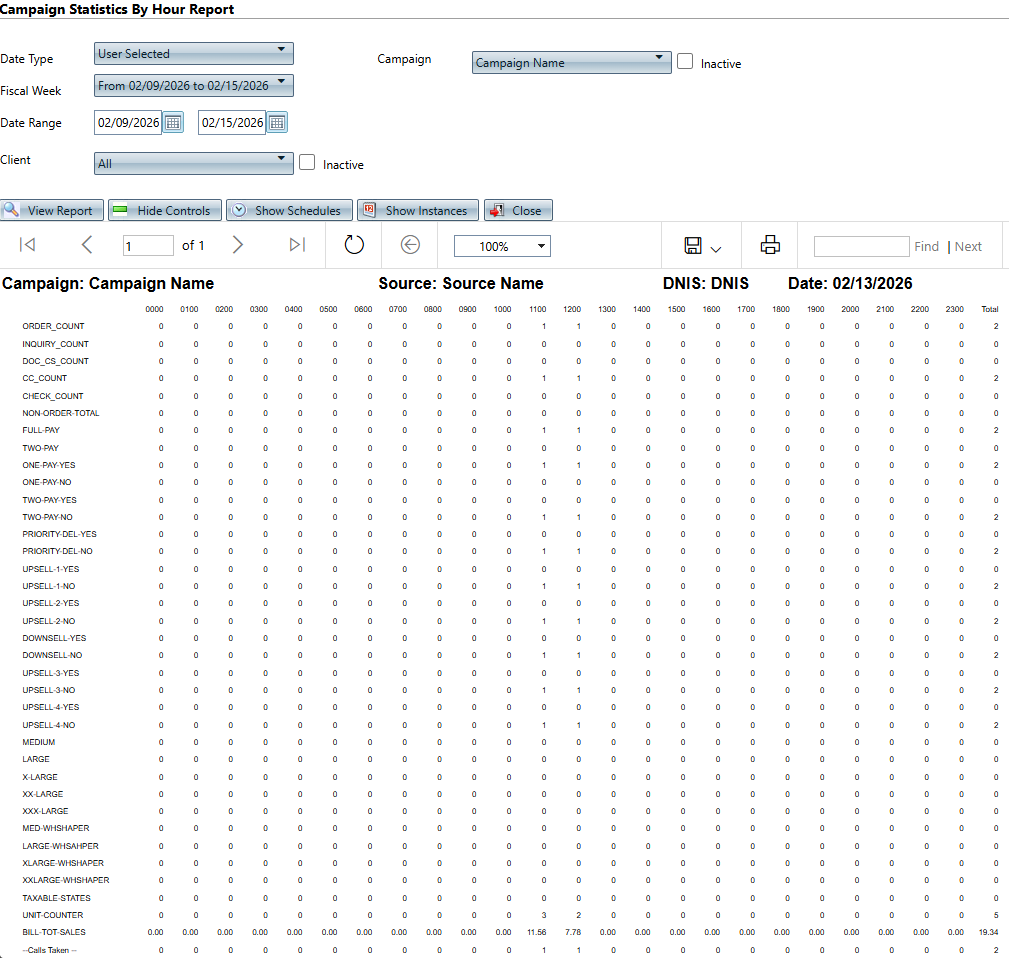This screenshot has width=1009, height=958.
Task: Open Show Schedules
Action: click(290, 211)
